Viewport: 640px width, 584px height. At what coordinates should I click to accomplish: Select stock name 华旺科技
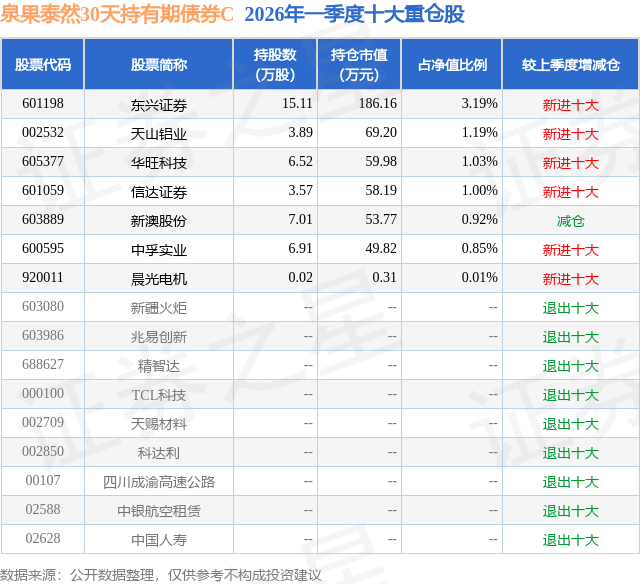[159, 163]
